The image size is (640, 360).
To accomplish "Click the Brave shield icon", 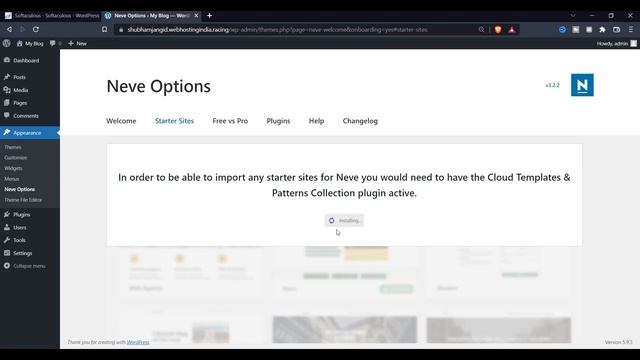I will (x=498, y=29).
